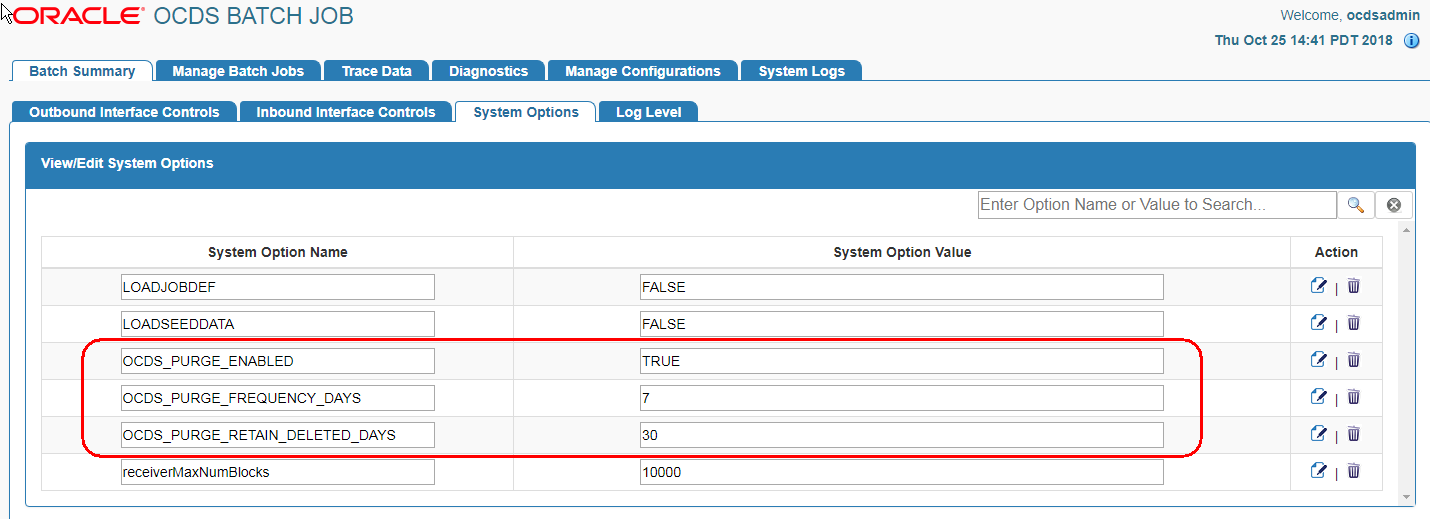
Task: Click the OCDS_PURGE_RETAIN_DELETED_DAYS name field
Action: click(x=278, y=435)
